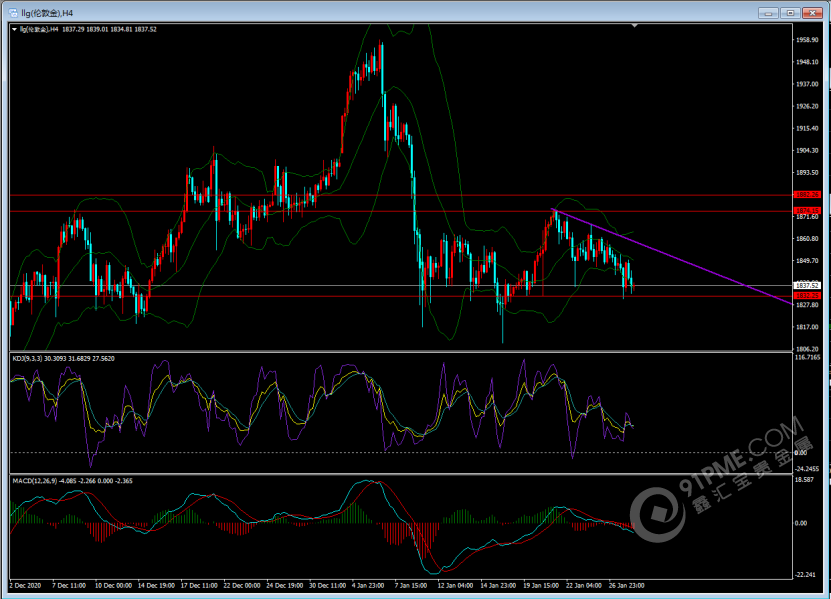Select the KDJ(9,3,3) indicator label

pyautogui.click(x=63, y=359)
